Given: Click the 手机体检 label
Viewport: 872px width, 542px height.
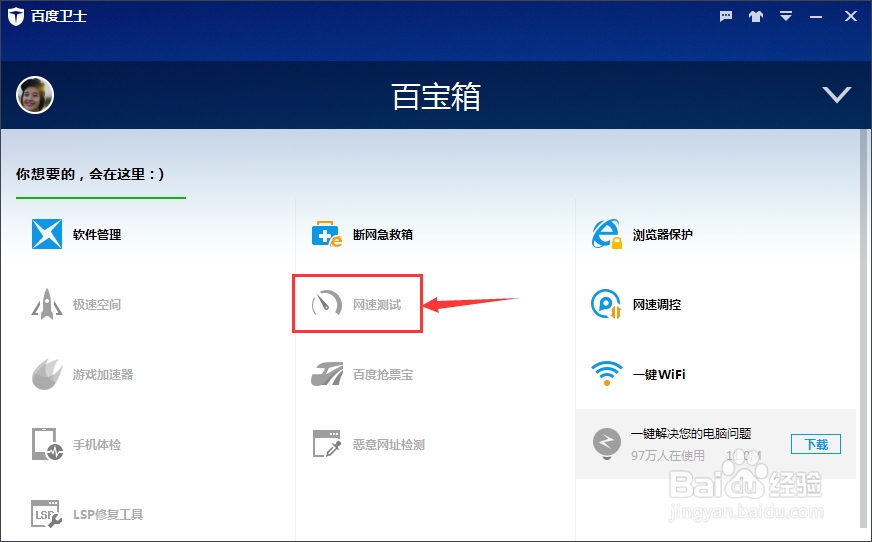Looking at the screenshot, I should pyautogui.click(x=97, y=445).
